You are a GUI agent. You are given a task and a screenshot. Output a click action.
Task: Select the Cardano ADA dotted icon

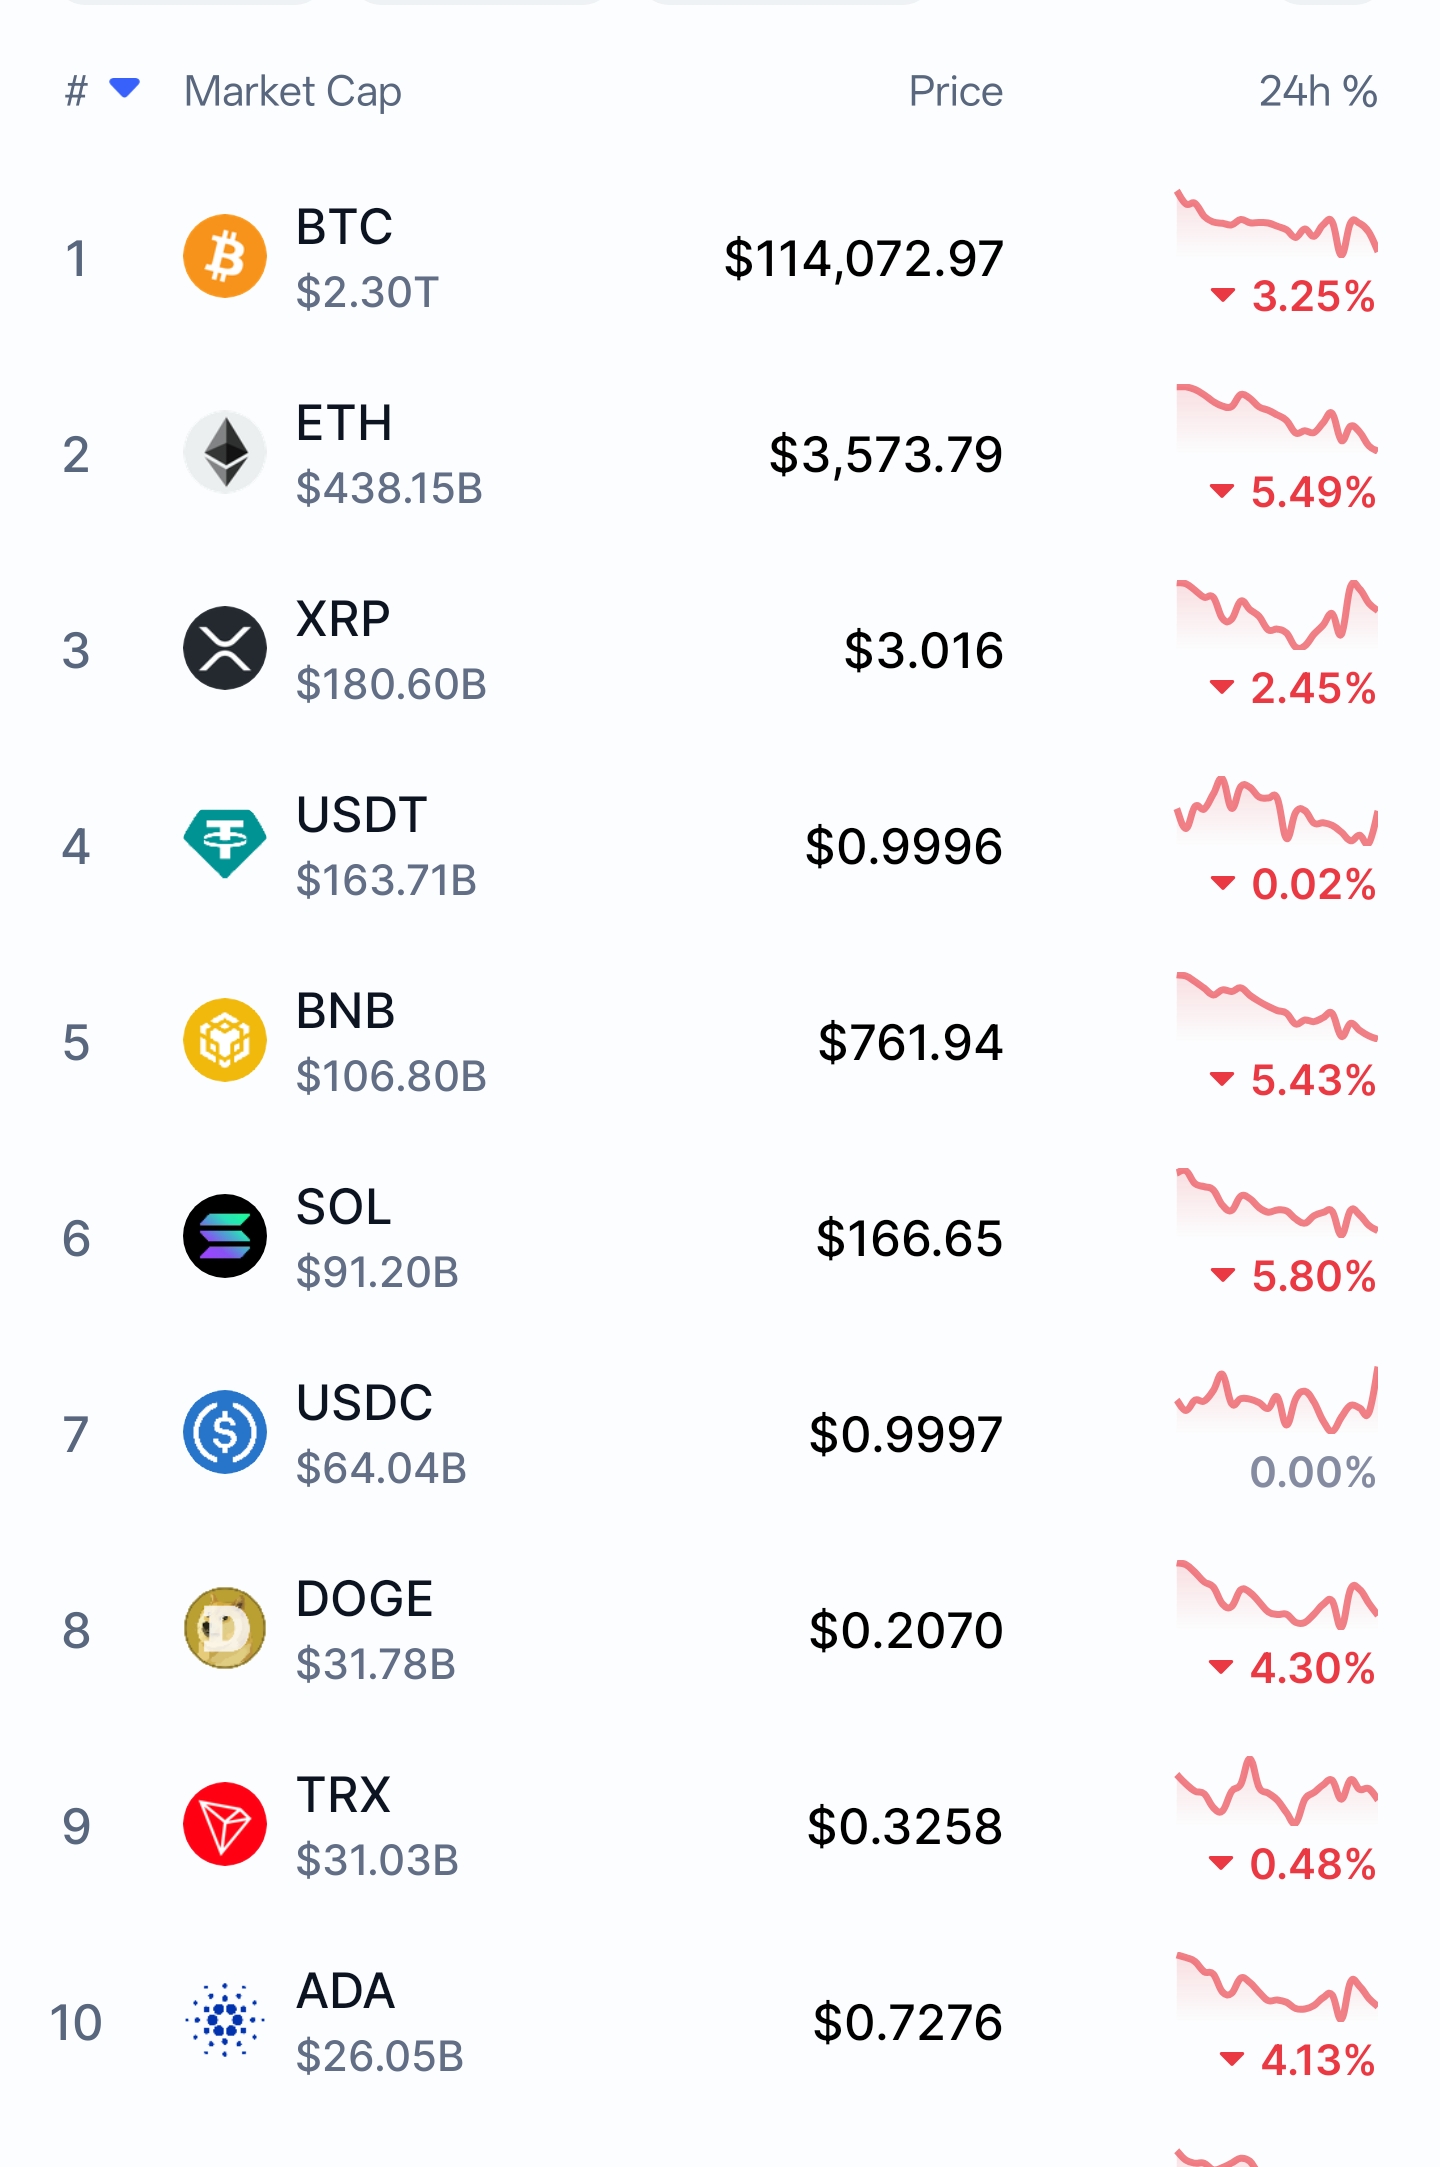click(225, 2020)
